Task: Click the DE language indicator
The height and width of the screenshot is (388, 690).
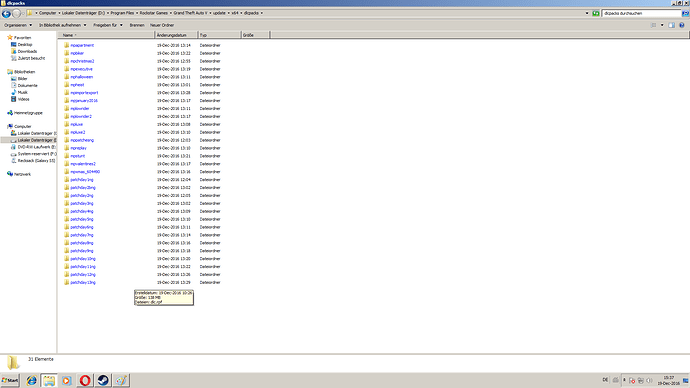Action: click(605, 380)
